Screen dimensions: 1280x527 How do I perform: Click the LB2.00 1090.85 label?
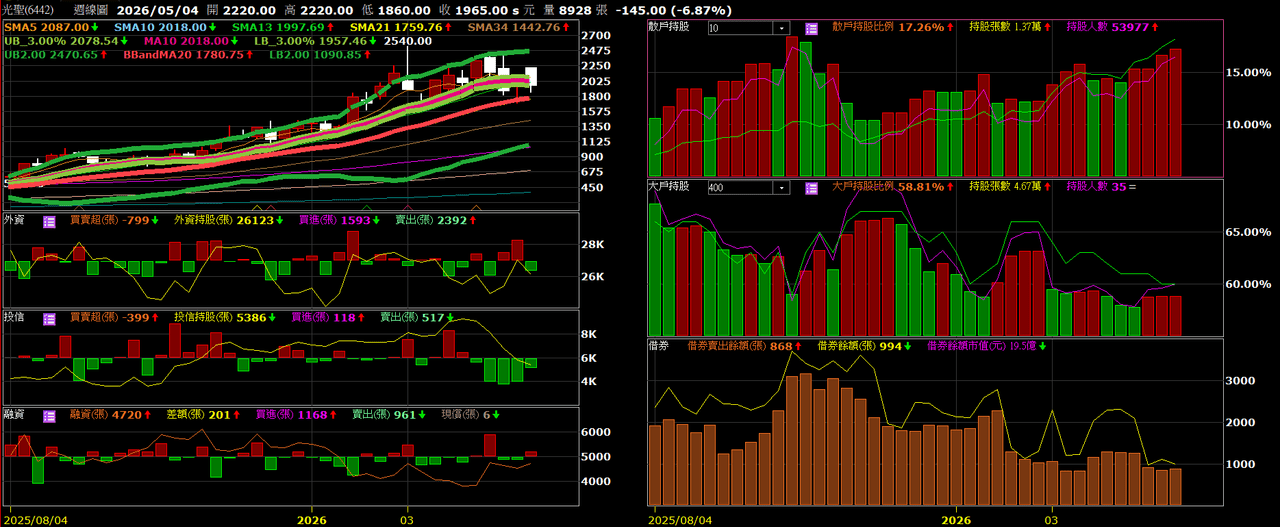pyautogui.click(x=319, y=55)
